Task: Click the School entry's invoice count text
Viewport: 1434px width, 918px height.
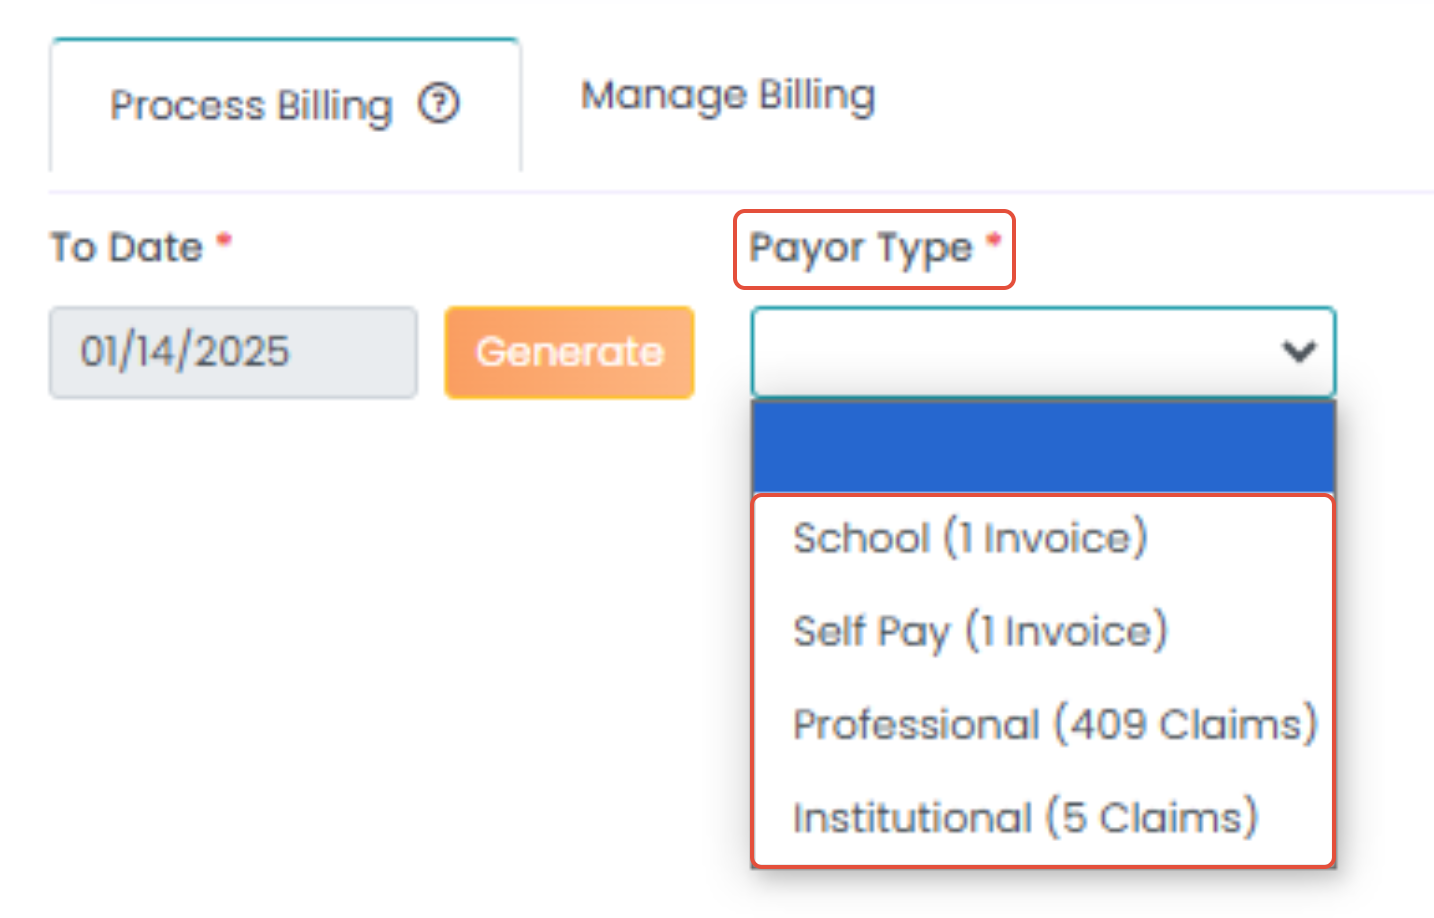Action: click(1045, 539)
